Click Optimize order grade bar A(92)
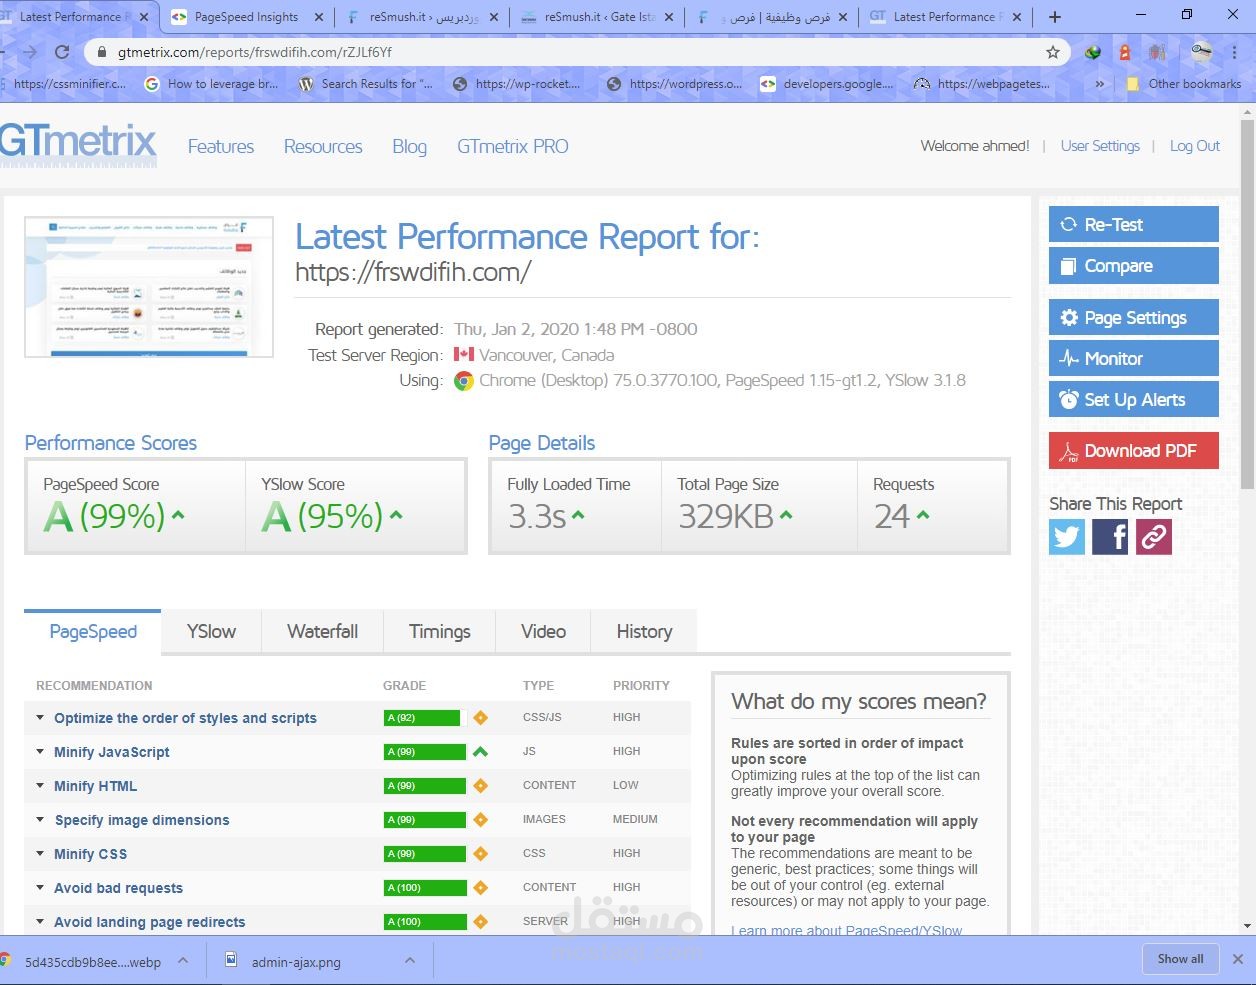Image resolution: width=1256 pixels, height=985 pixels. pos(424,718)
